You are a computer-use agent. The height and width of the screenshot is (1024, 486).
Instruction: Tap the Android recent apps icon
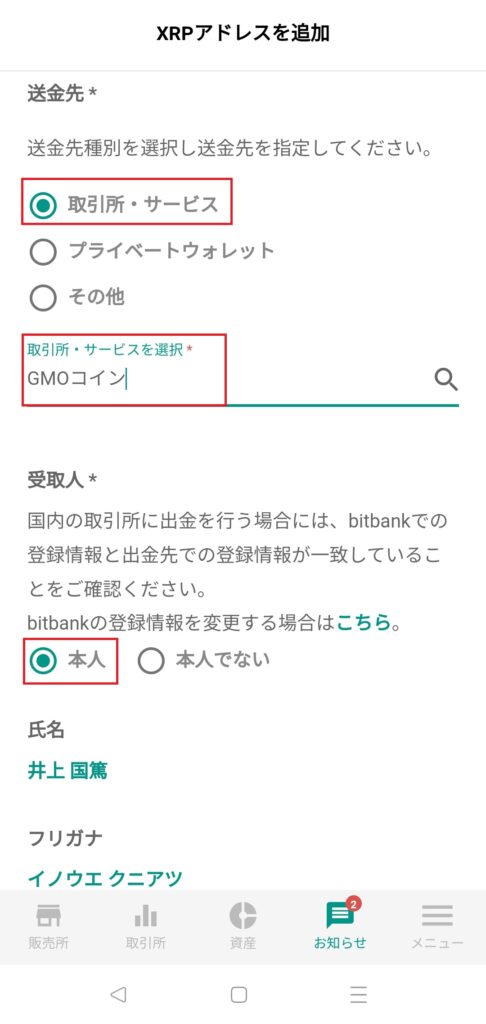coord(358,994)
